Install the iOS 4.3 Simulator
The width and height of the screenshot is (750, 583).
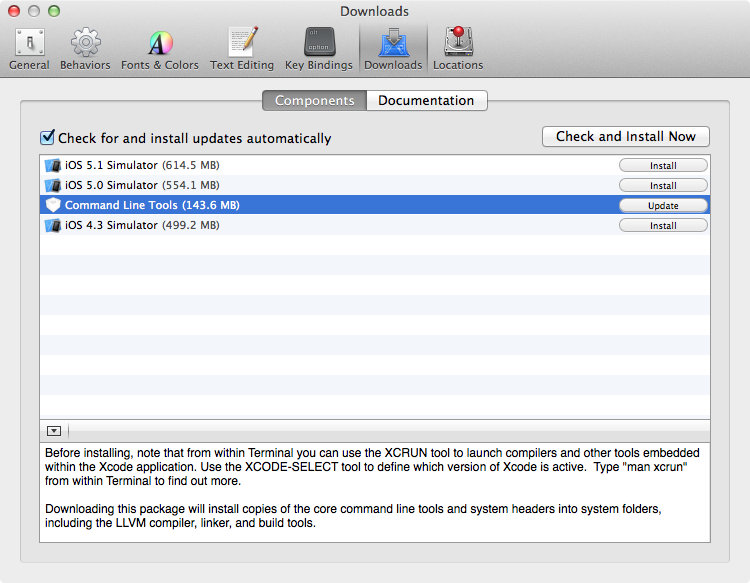[x=663, y=226]
